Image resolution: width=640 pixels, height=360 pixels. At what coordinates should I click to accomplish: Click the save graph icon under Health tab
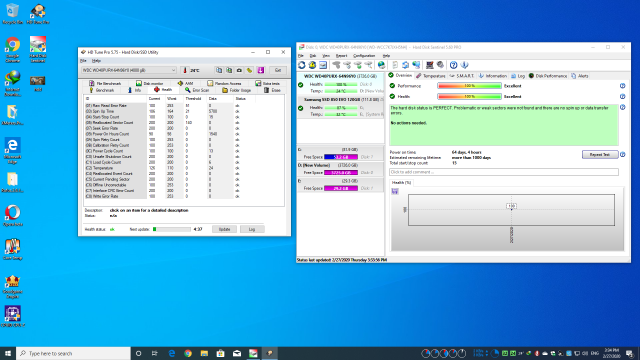[395, 191]
